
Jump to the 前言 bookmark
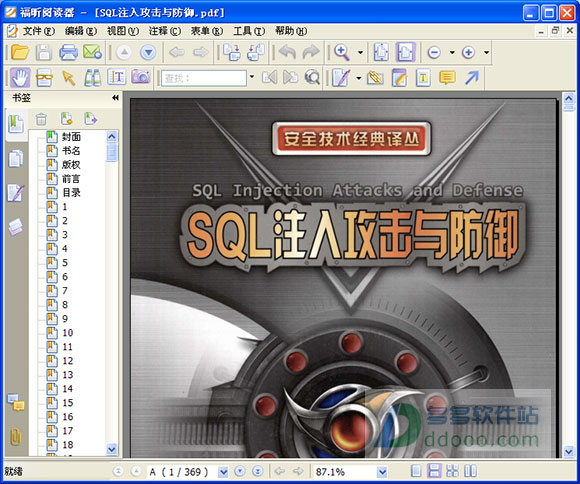71,179
